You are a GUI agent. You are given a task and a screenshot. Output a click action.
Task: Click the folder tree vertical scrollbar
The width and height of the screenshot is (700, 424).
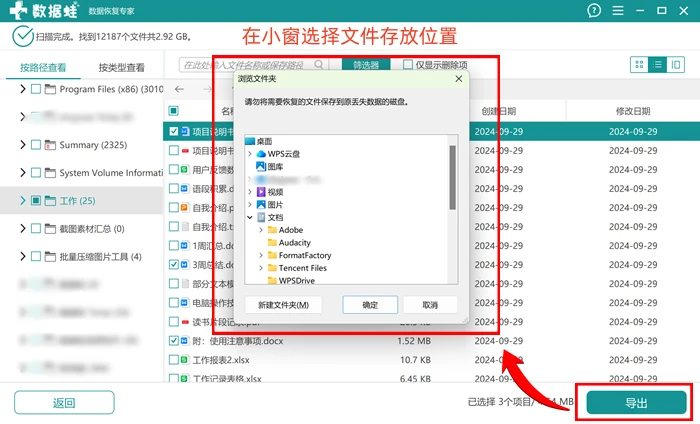click(453, 177)
